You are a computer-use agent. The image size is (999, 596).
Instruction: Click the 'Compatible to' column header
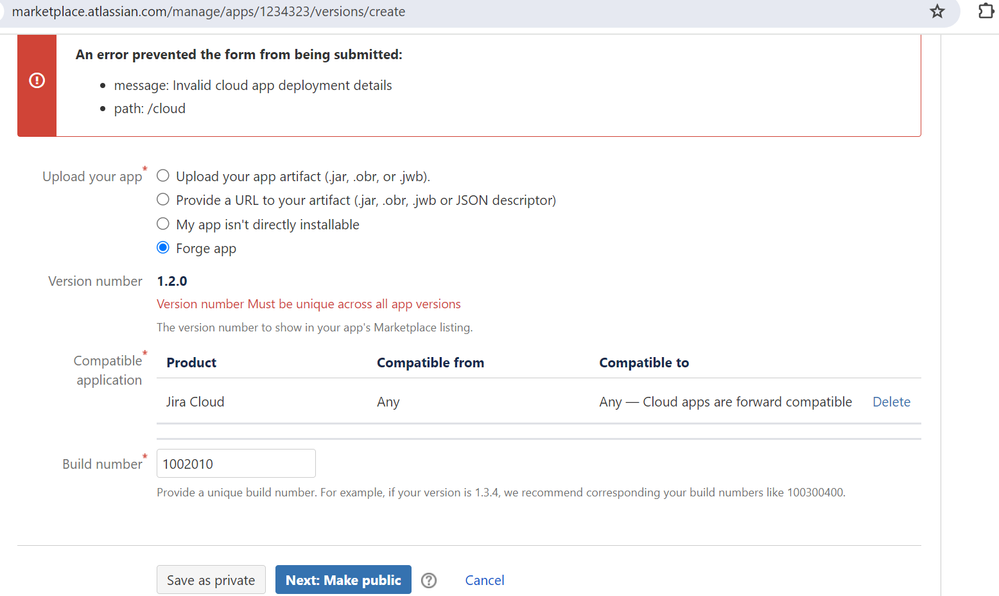click(643, 363)
